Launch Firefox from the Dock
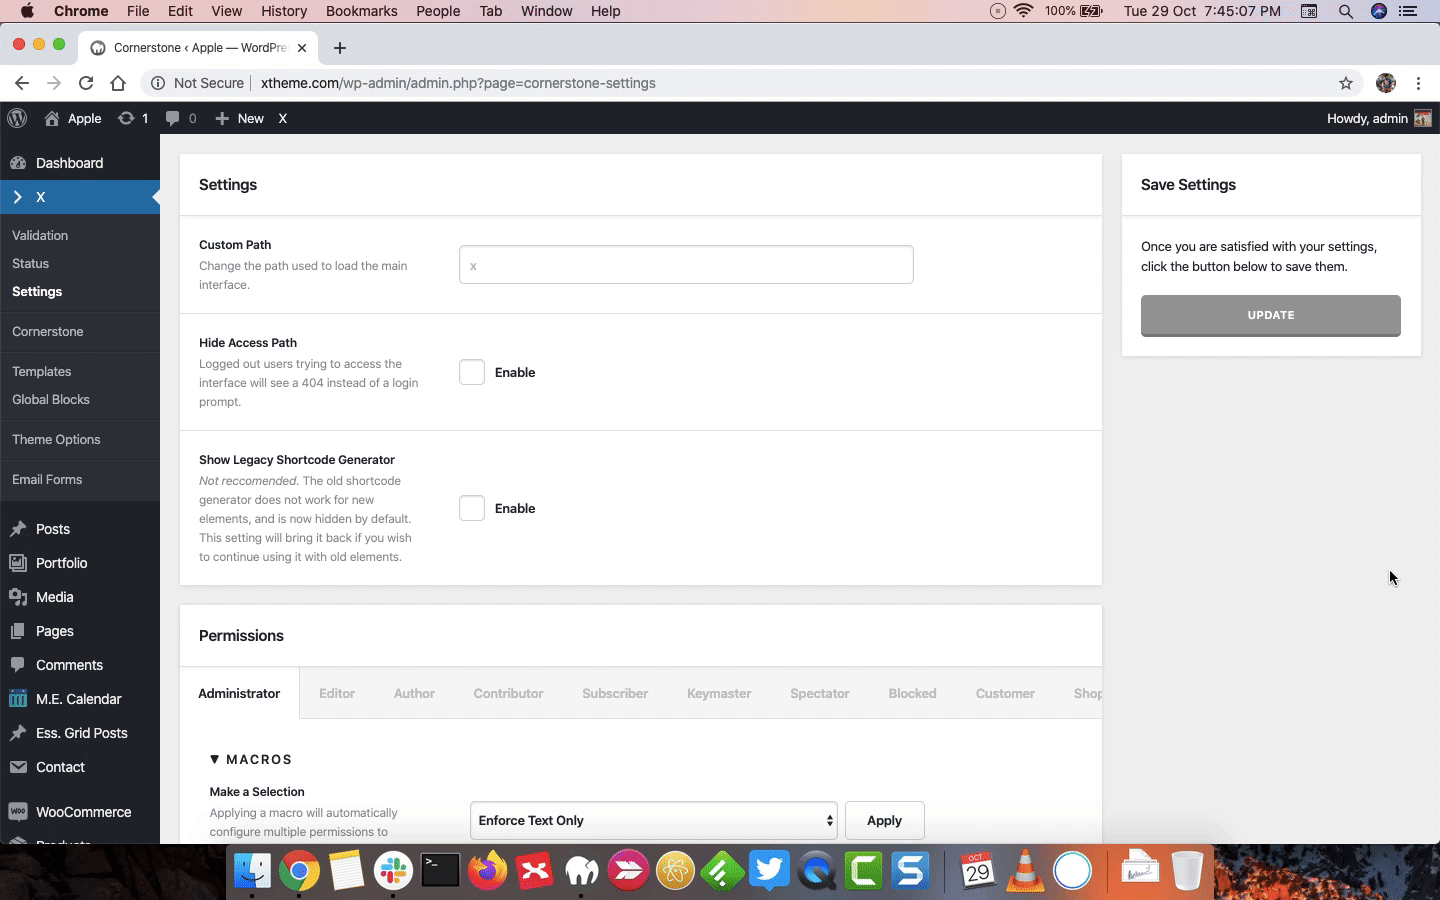This screenshot has width=1440, height=900. tap(487, 871)
